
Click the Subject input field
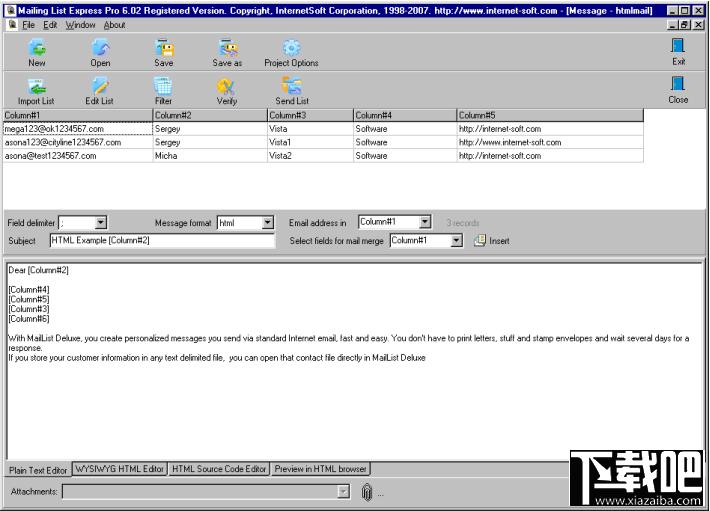(x=162, y=240)
